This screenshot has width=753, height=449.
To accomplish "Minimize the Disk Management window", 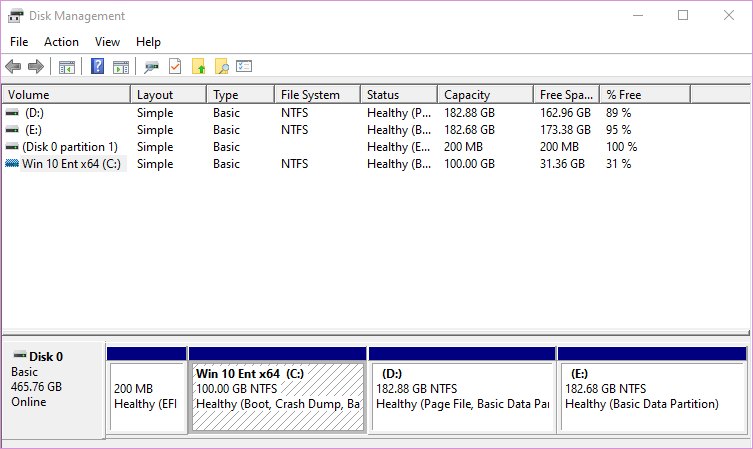I will pyautogui.click(x=638, y=15).
